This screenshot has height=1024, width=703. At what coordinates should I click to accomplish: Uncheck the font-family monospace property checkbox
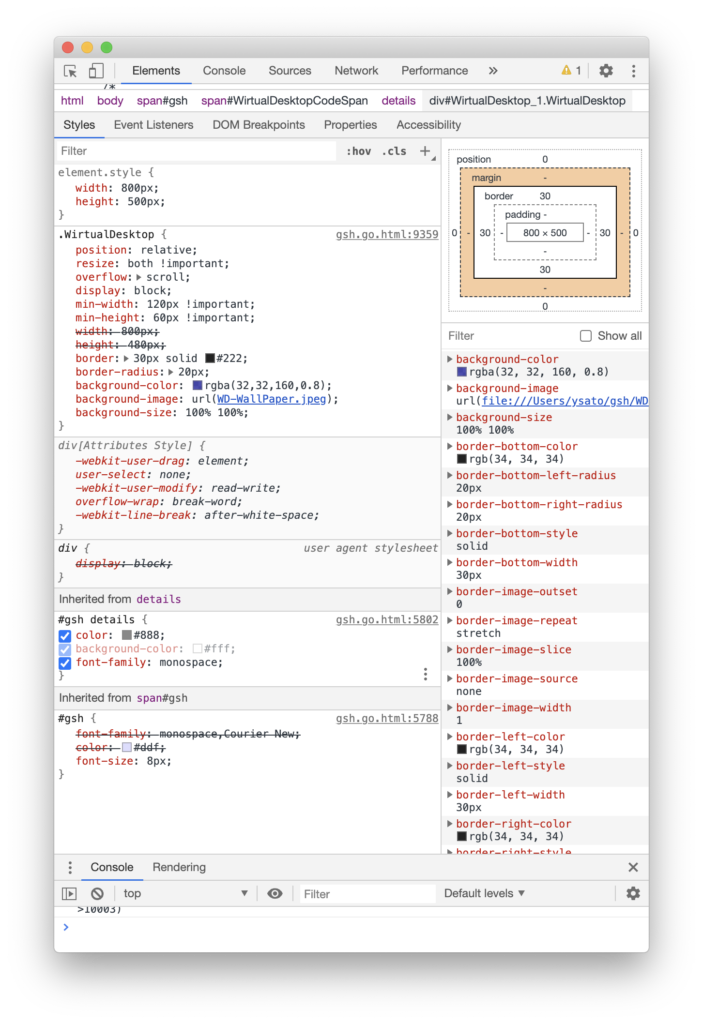click(65, 662)
